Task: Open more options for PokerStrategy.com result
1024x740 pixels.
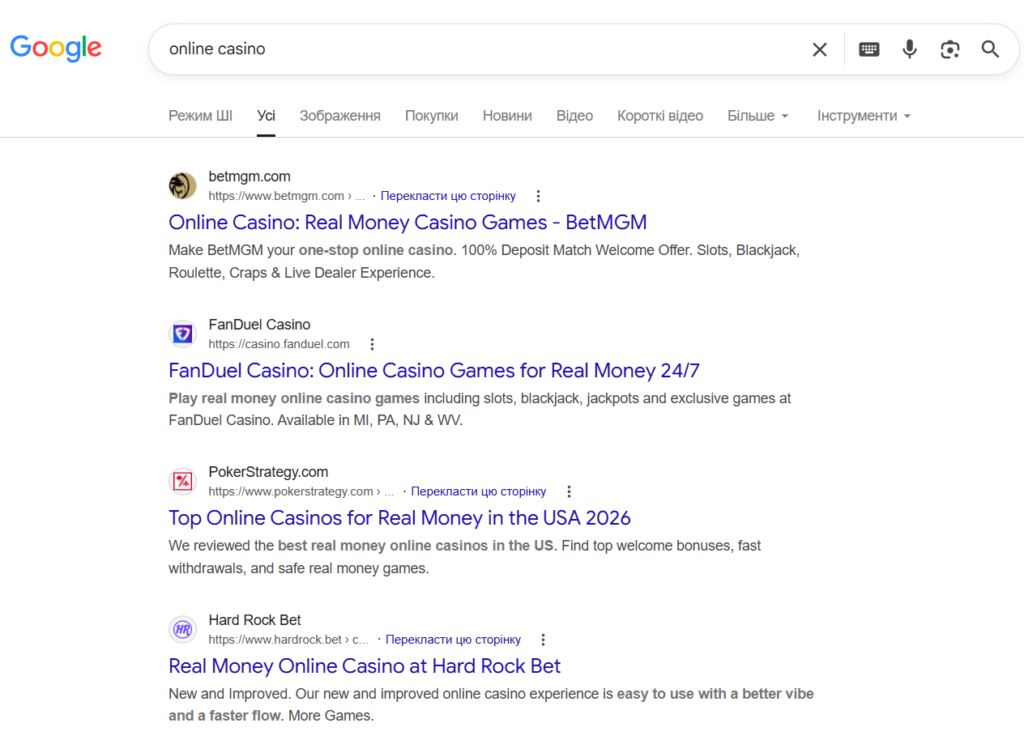Action: [569, 492]
